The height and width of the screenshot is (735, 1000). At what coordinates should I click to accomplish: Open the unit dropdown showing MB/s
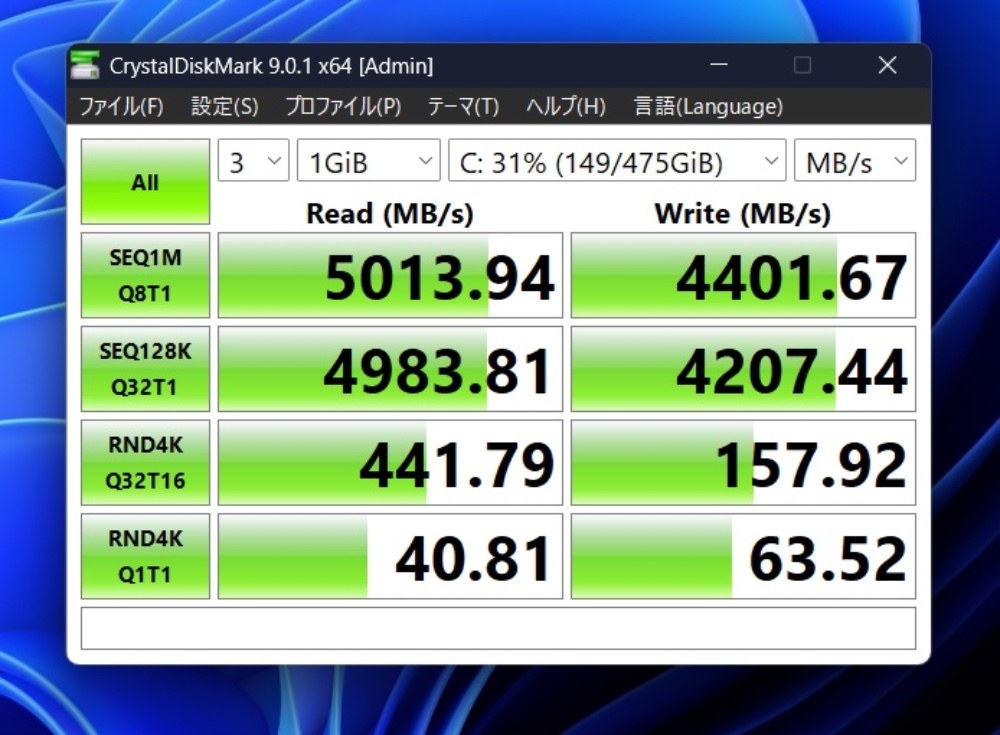point(855,160)
